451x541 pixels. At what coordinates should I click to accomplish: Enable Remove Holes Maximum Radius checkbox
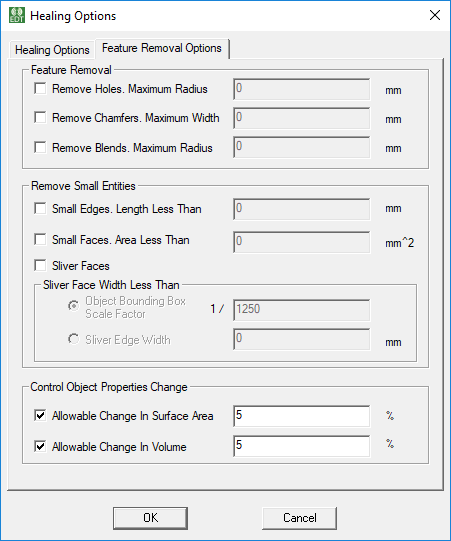tap(40, 88)
